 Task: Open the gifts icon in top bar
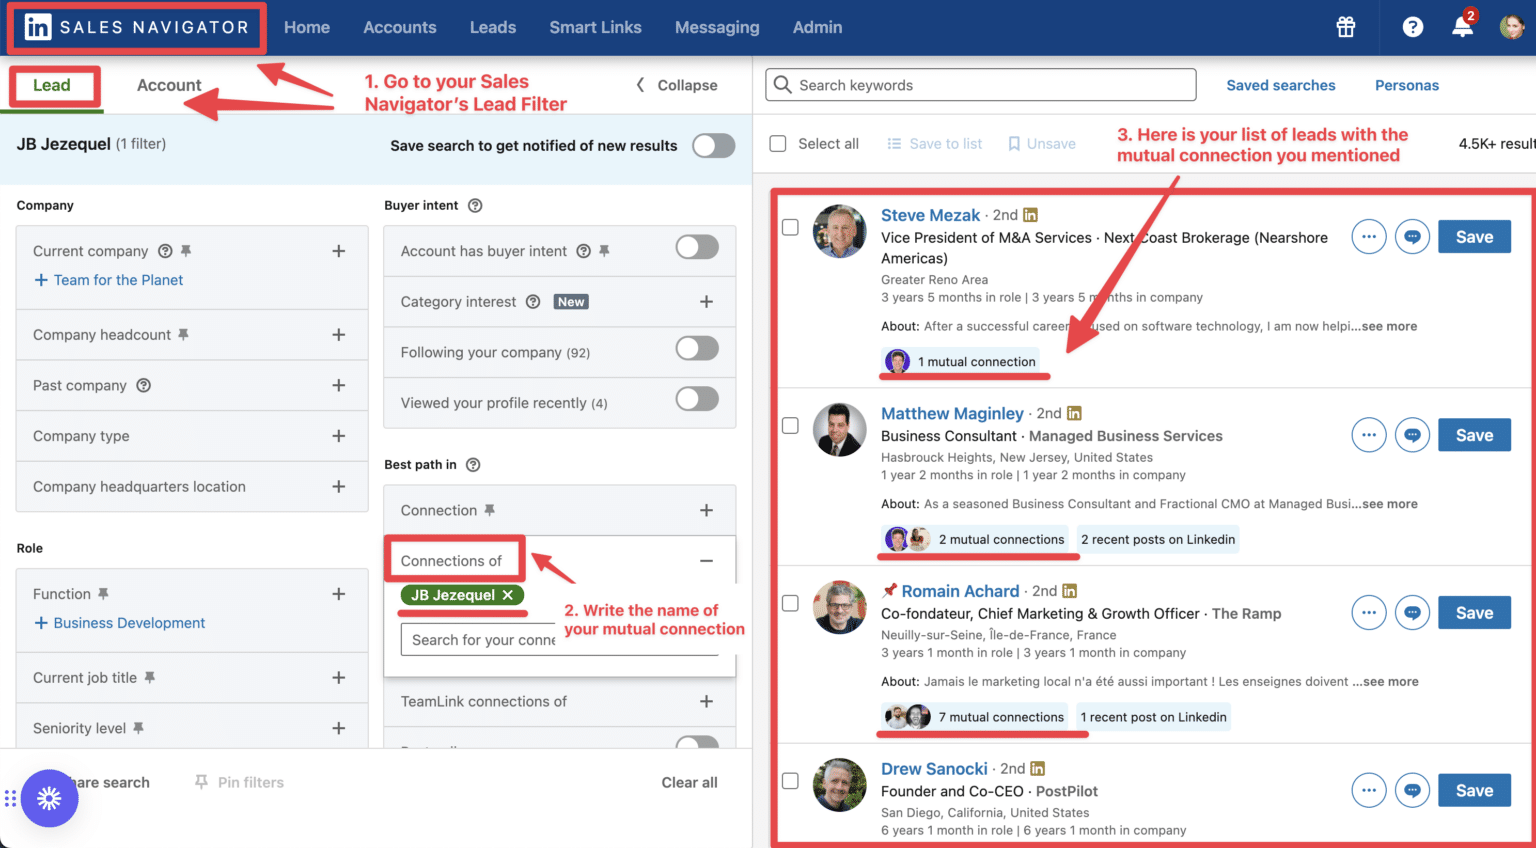(1345, 27)
